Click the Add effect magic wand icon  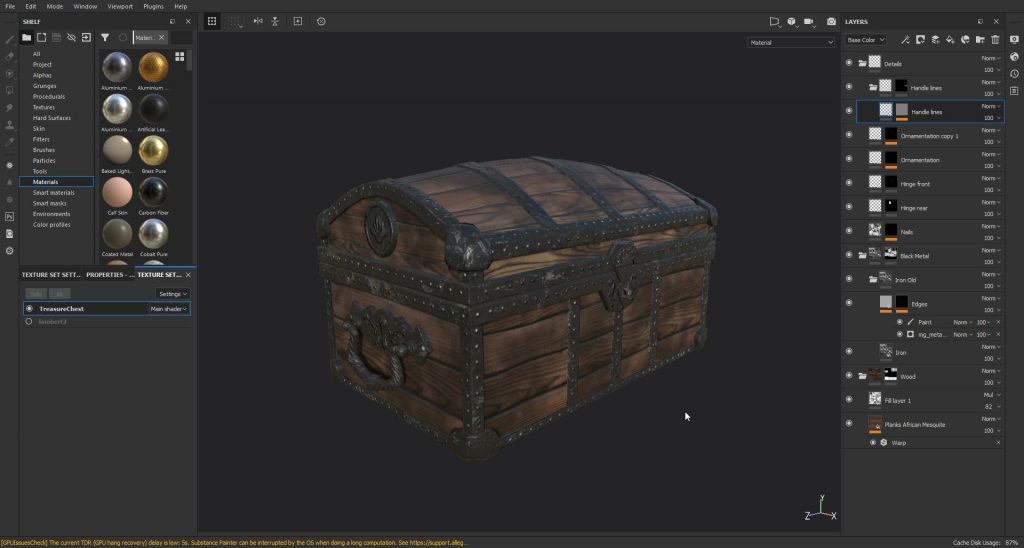905,40
